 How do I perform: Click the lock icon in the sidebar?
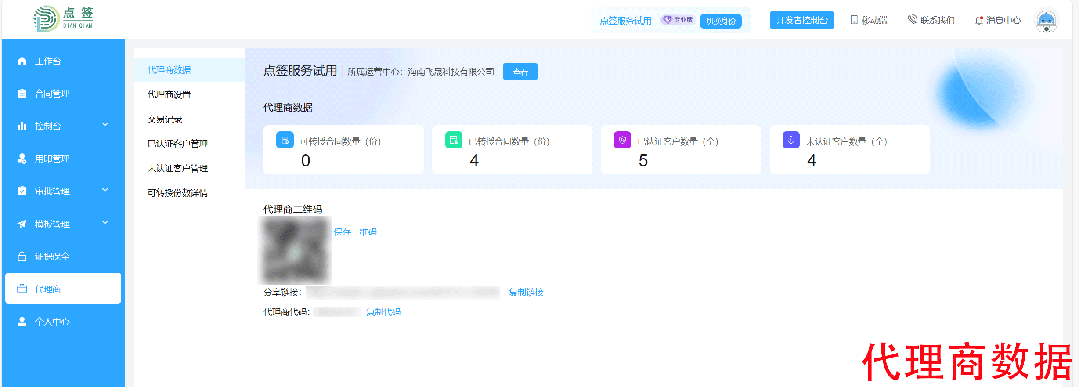pyautogui.click(x=22, y=256)
